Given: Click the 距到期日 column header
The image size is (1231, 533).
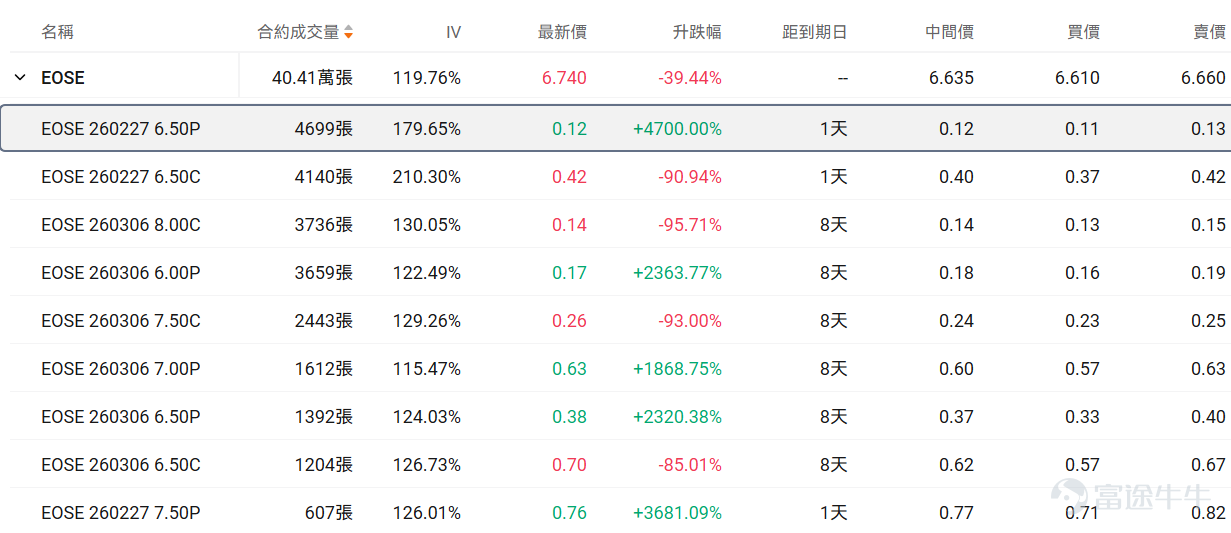Looking at the screenshot, I should (x=815, y=33).
